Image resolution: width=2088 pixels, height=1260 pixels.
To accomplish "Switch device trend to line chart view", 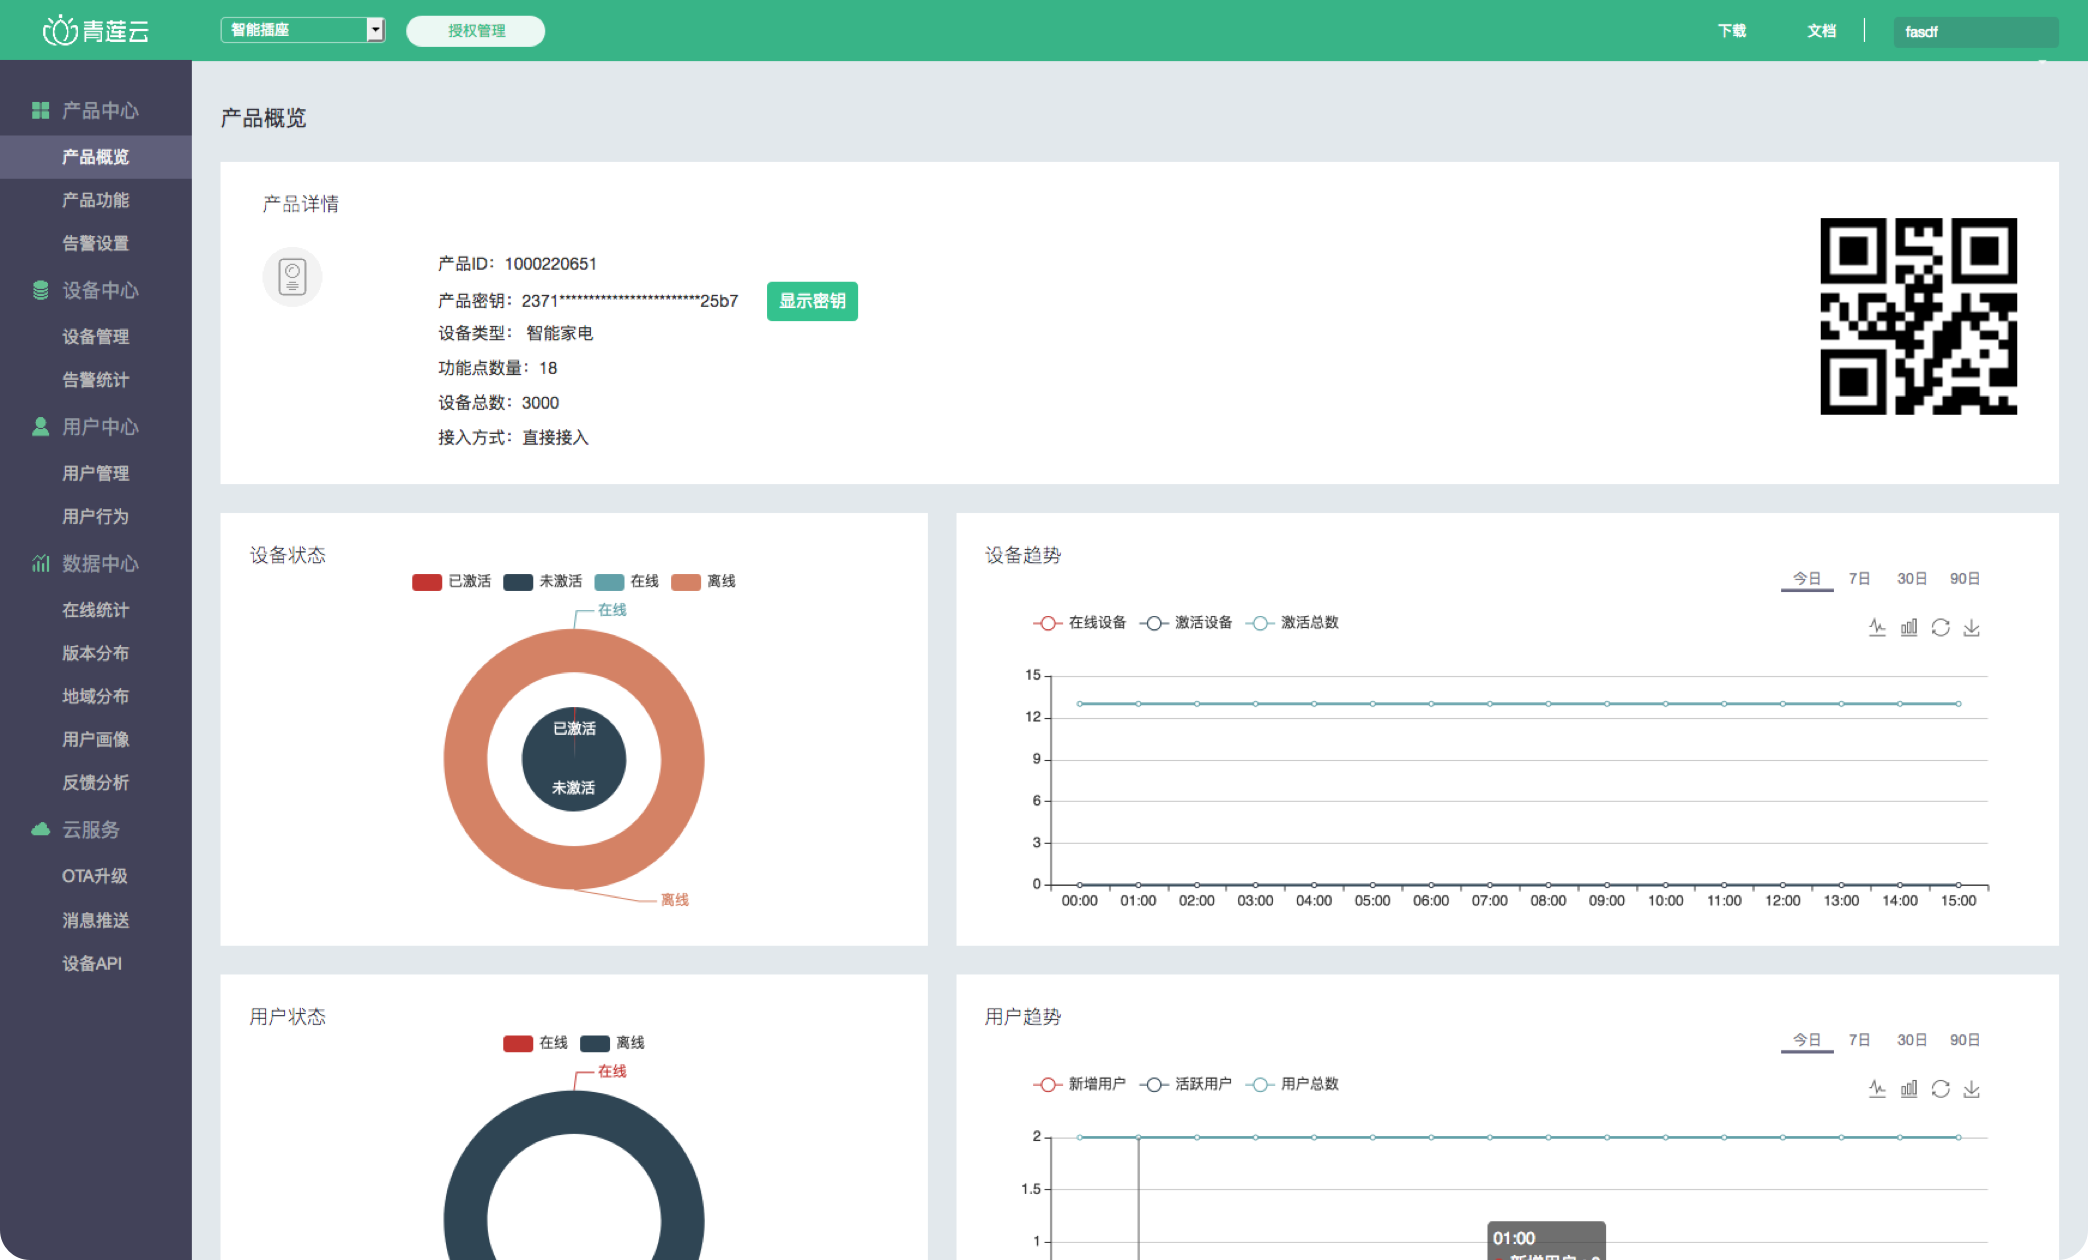I will coord(1877,627).
